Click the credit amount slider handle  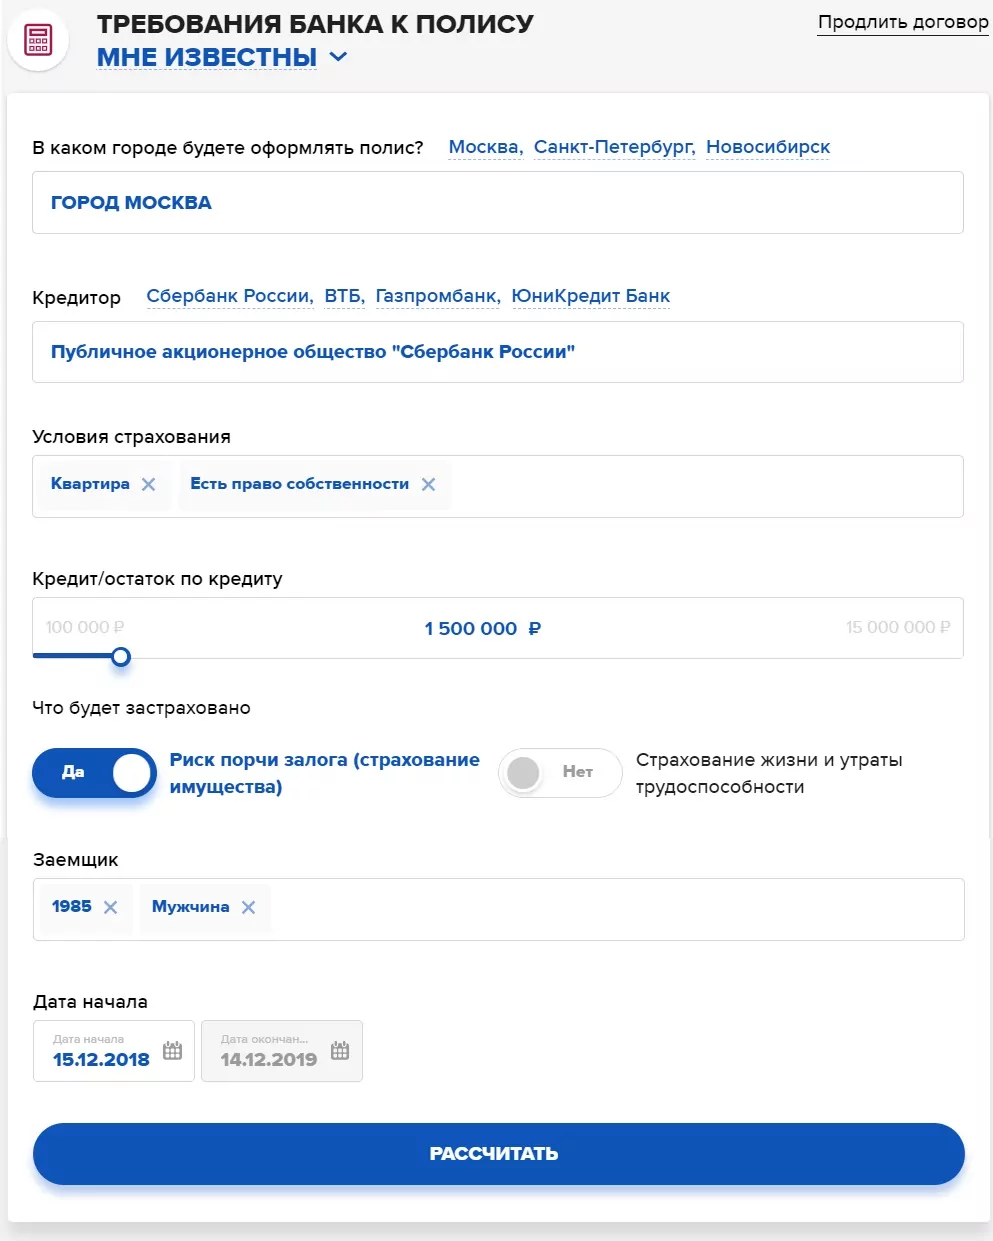click(x=121, y=657)
